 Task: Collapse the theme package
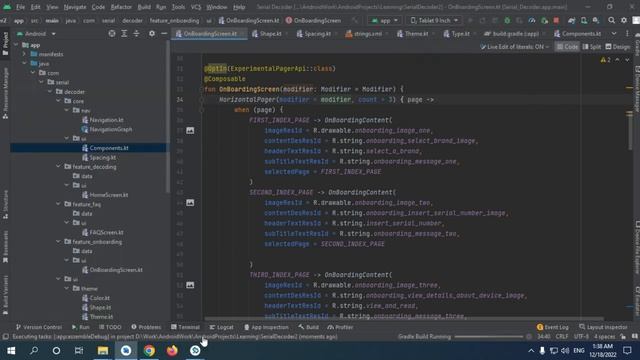point(67,289)
